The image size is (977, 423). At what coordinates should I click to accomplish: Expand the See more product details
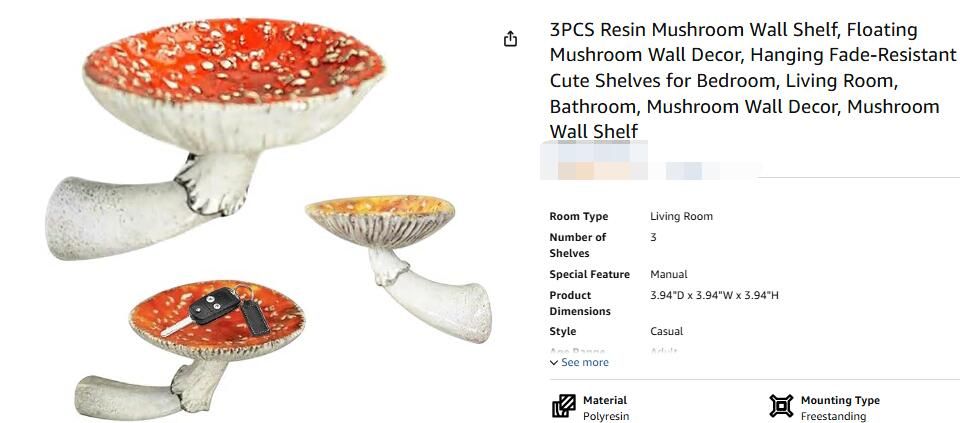[584, 362]
